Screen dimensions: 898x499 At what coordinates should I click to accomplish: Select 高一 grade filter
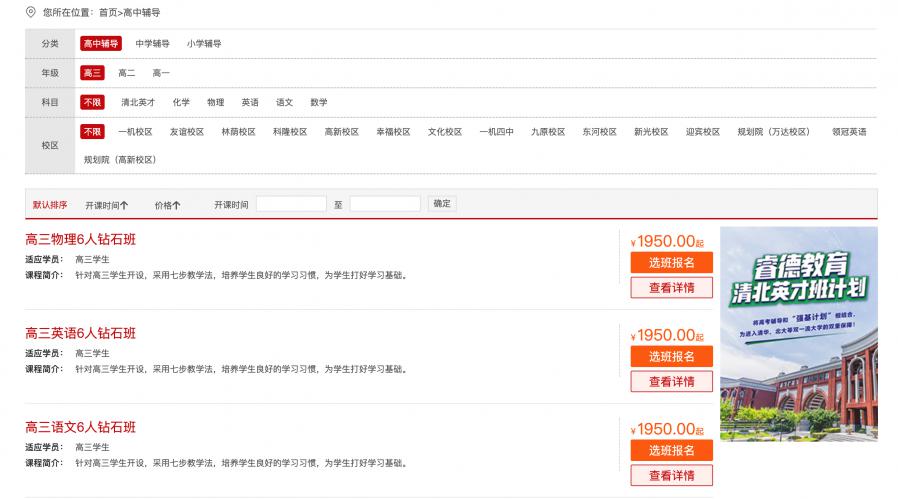[161, 73]
